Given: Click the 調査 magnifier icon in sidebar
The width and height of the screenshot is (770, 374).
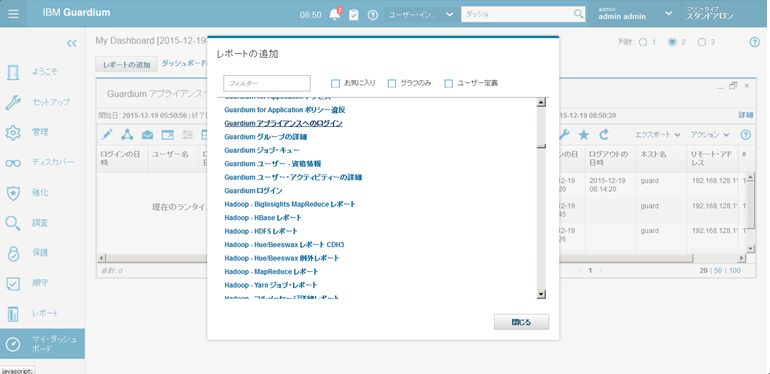Looking at the screenshot, I should [x=13, y=223].
